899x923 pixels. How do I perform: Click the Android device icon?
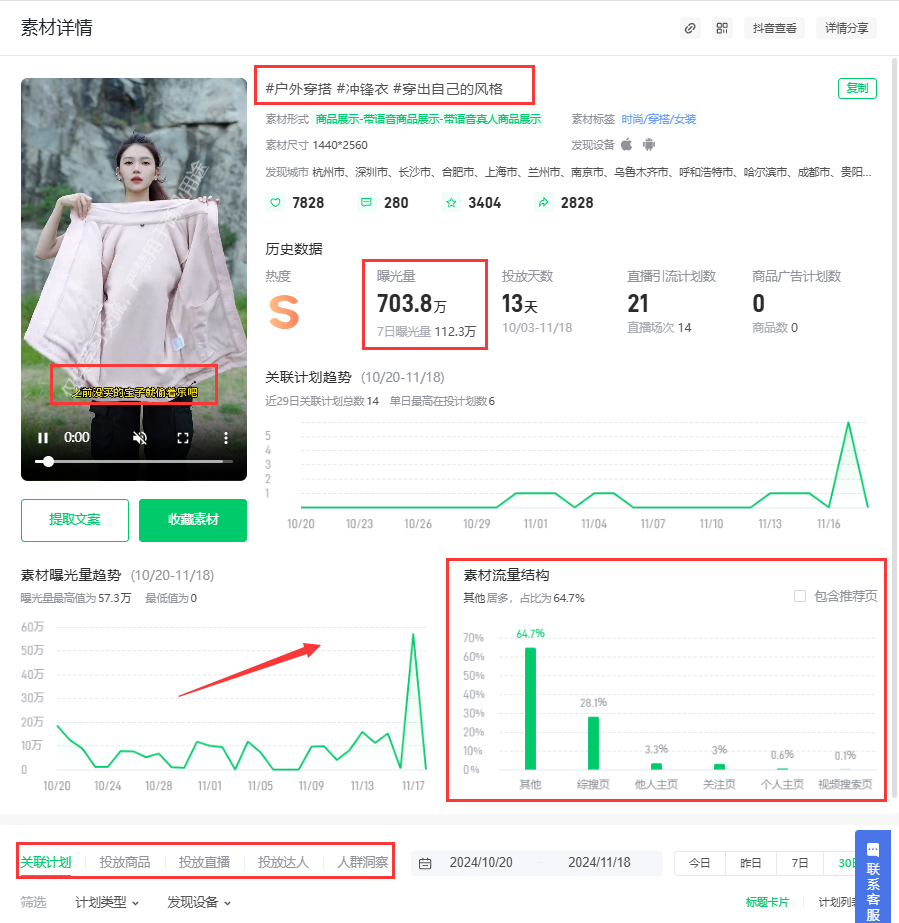[649, 144]
